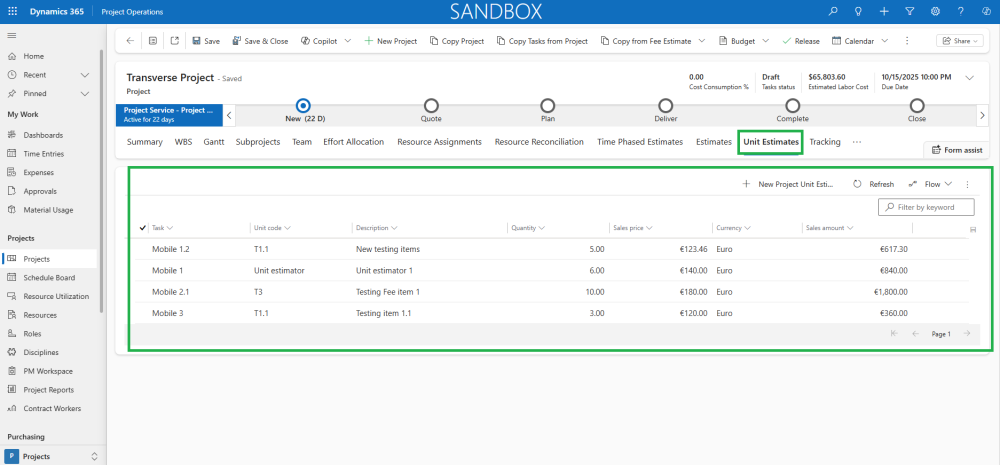Click Save & Close
1000x465 pixels.
pos(260,41)
